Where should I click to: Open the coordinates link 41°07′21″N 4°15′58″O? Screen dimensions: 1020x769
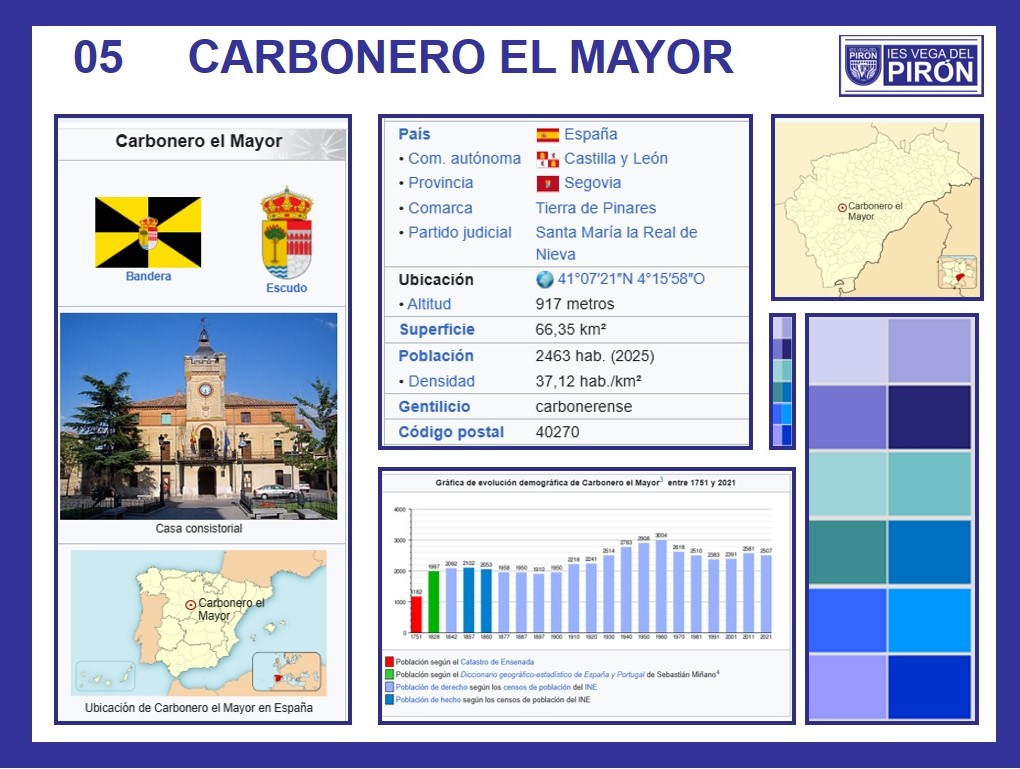[x=632, y=279]
